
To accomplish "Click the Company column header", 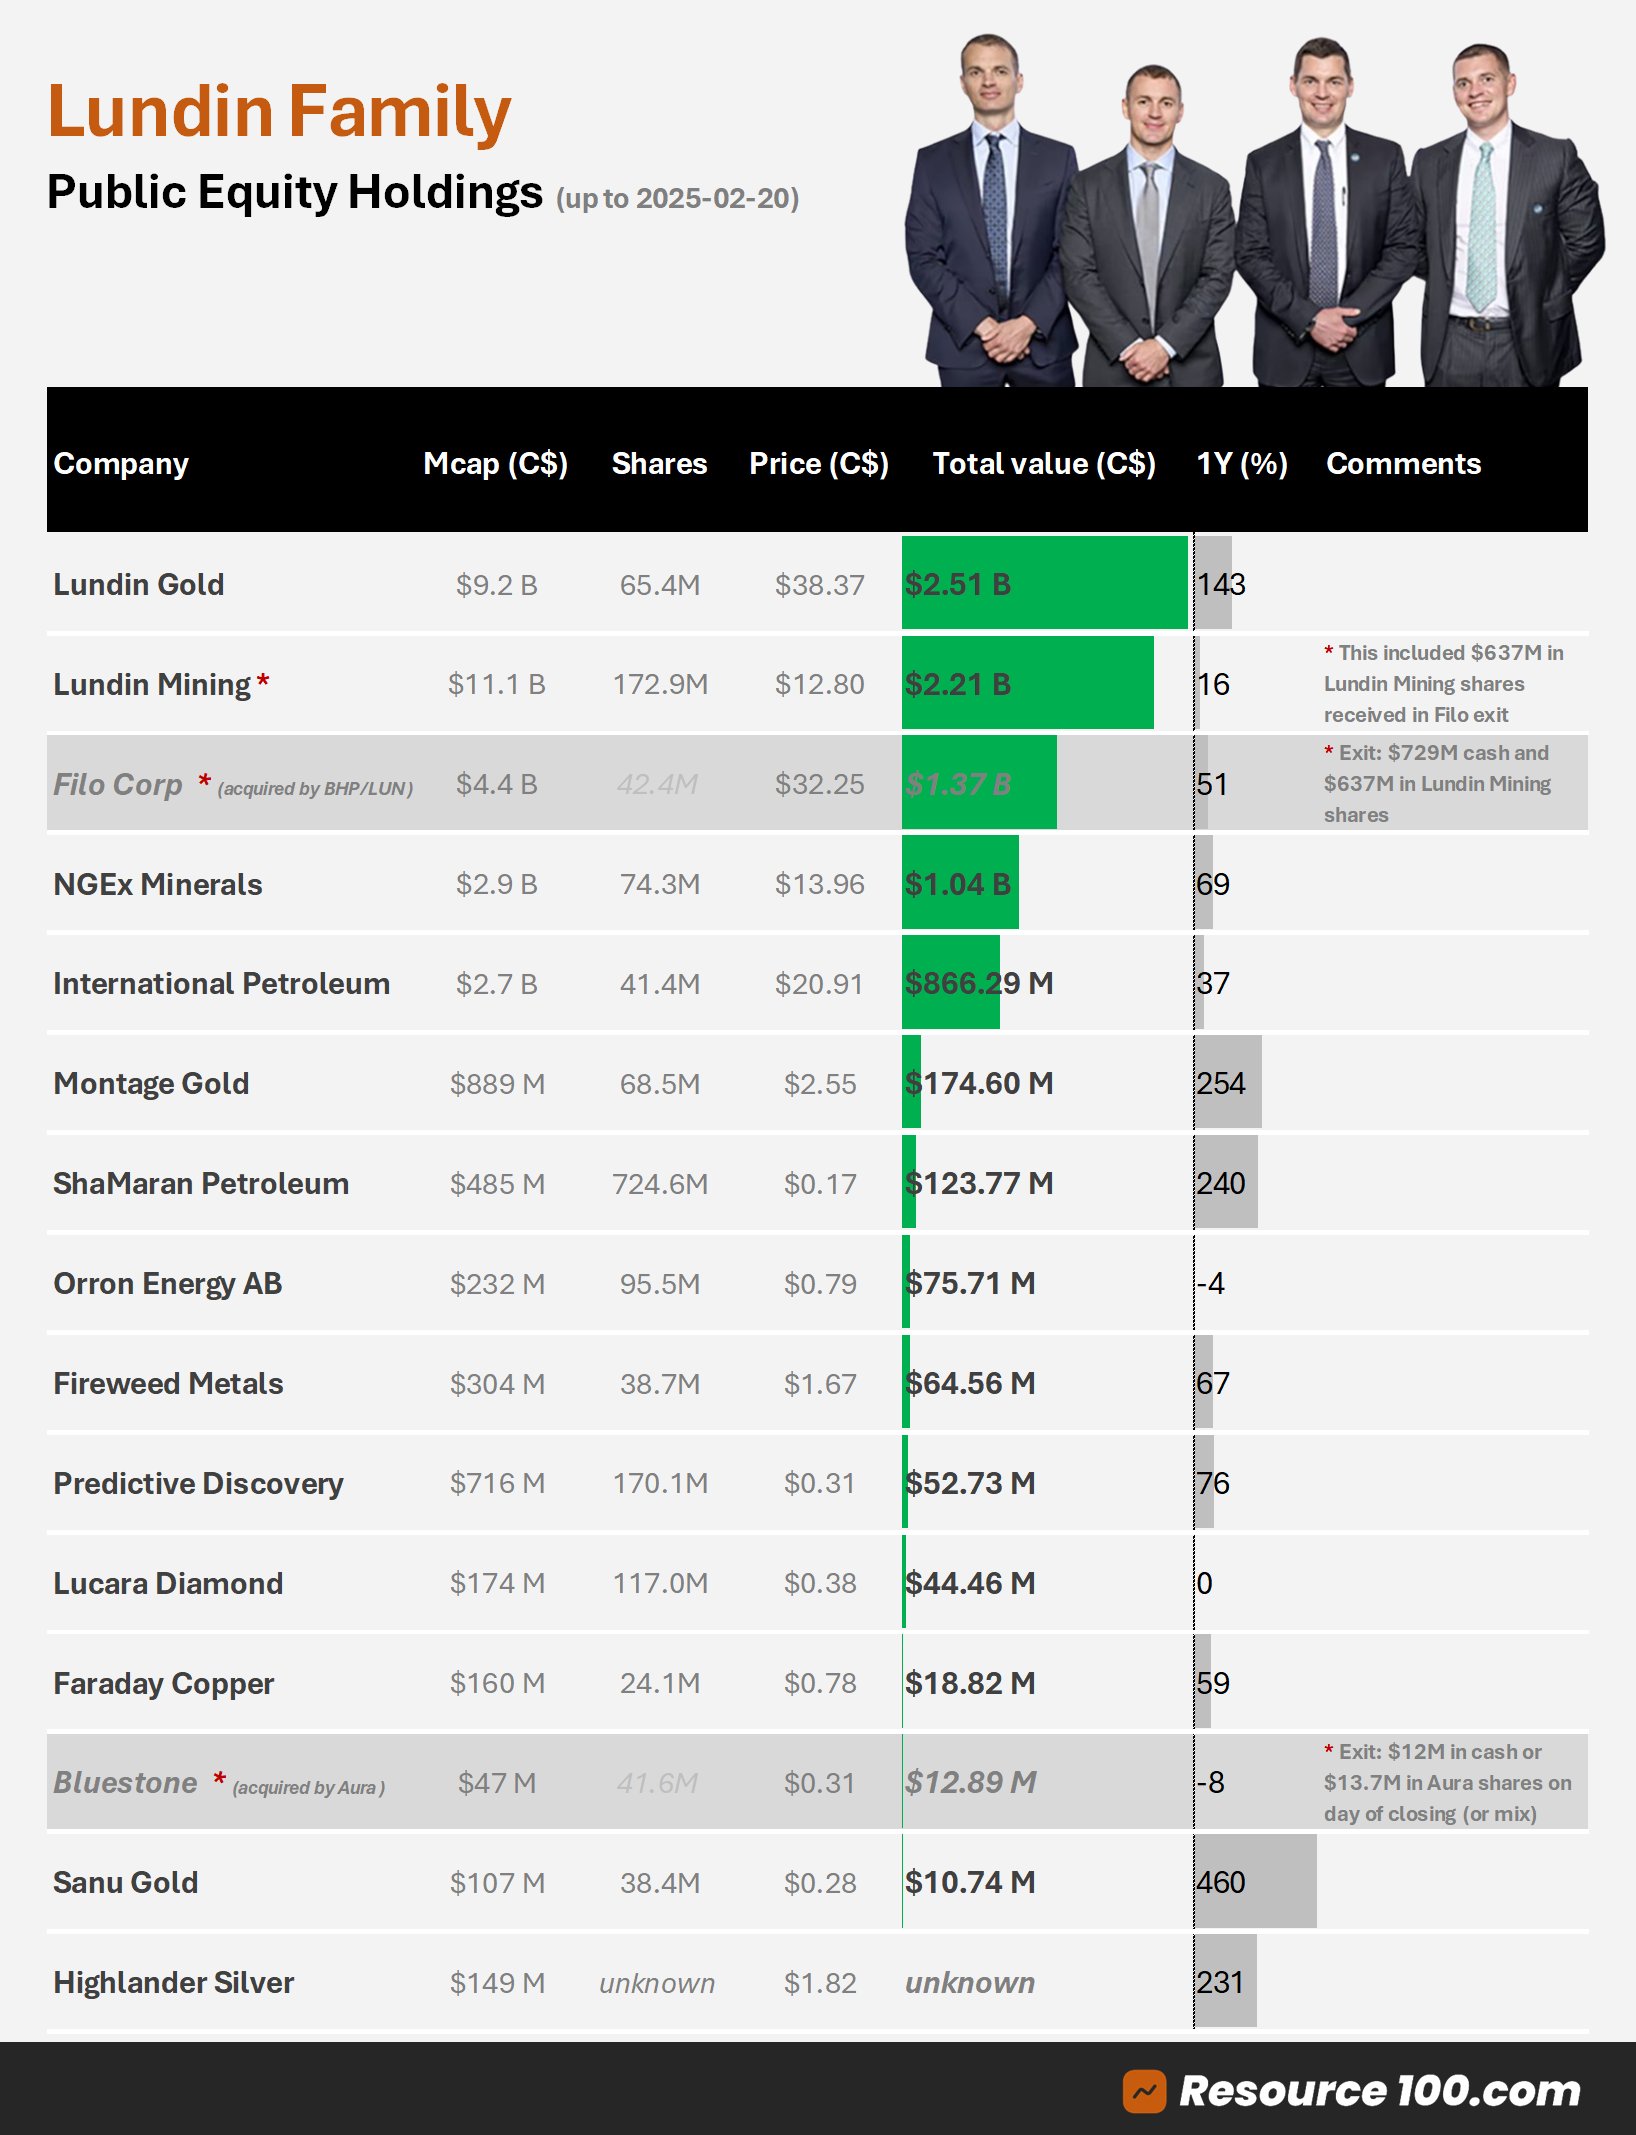I will tap(121, 464).
